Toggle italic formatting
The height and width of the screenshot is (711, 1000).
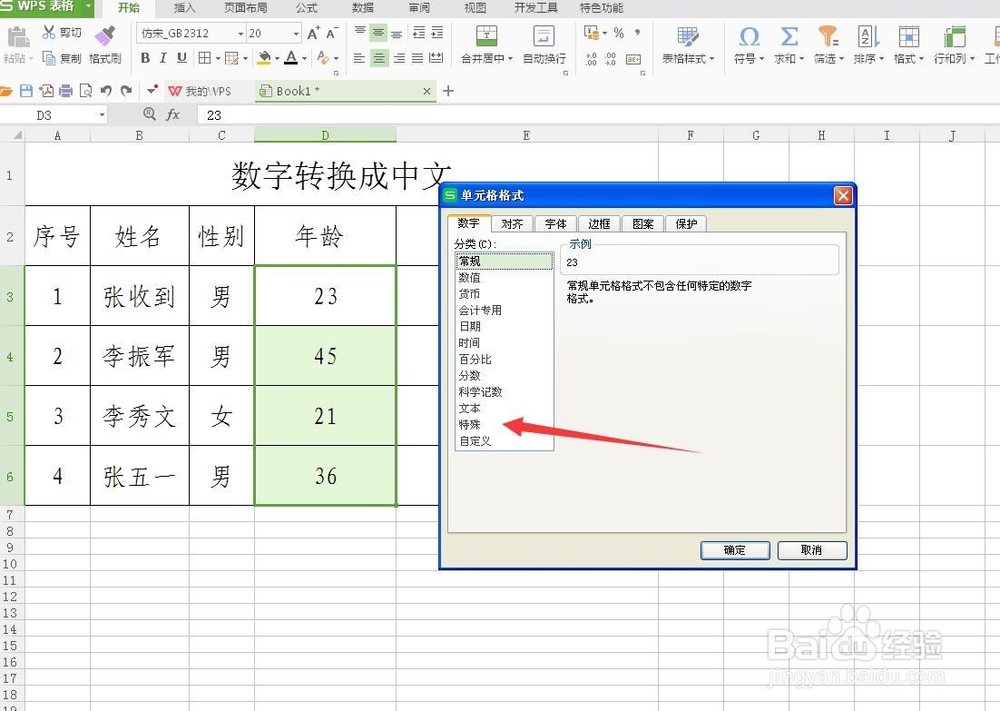point(162,58)
